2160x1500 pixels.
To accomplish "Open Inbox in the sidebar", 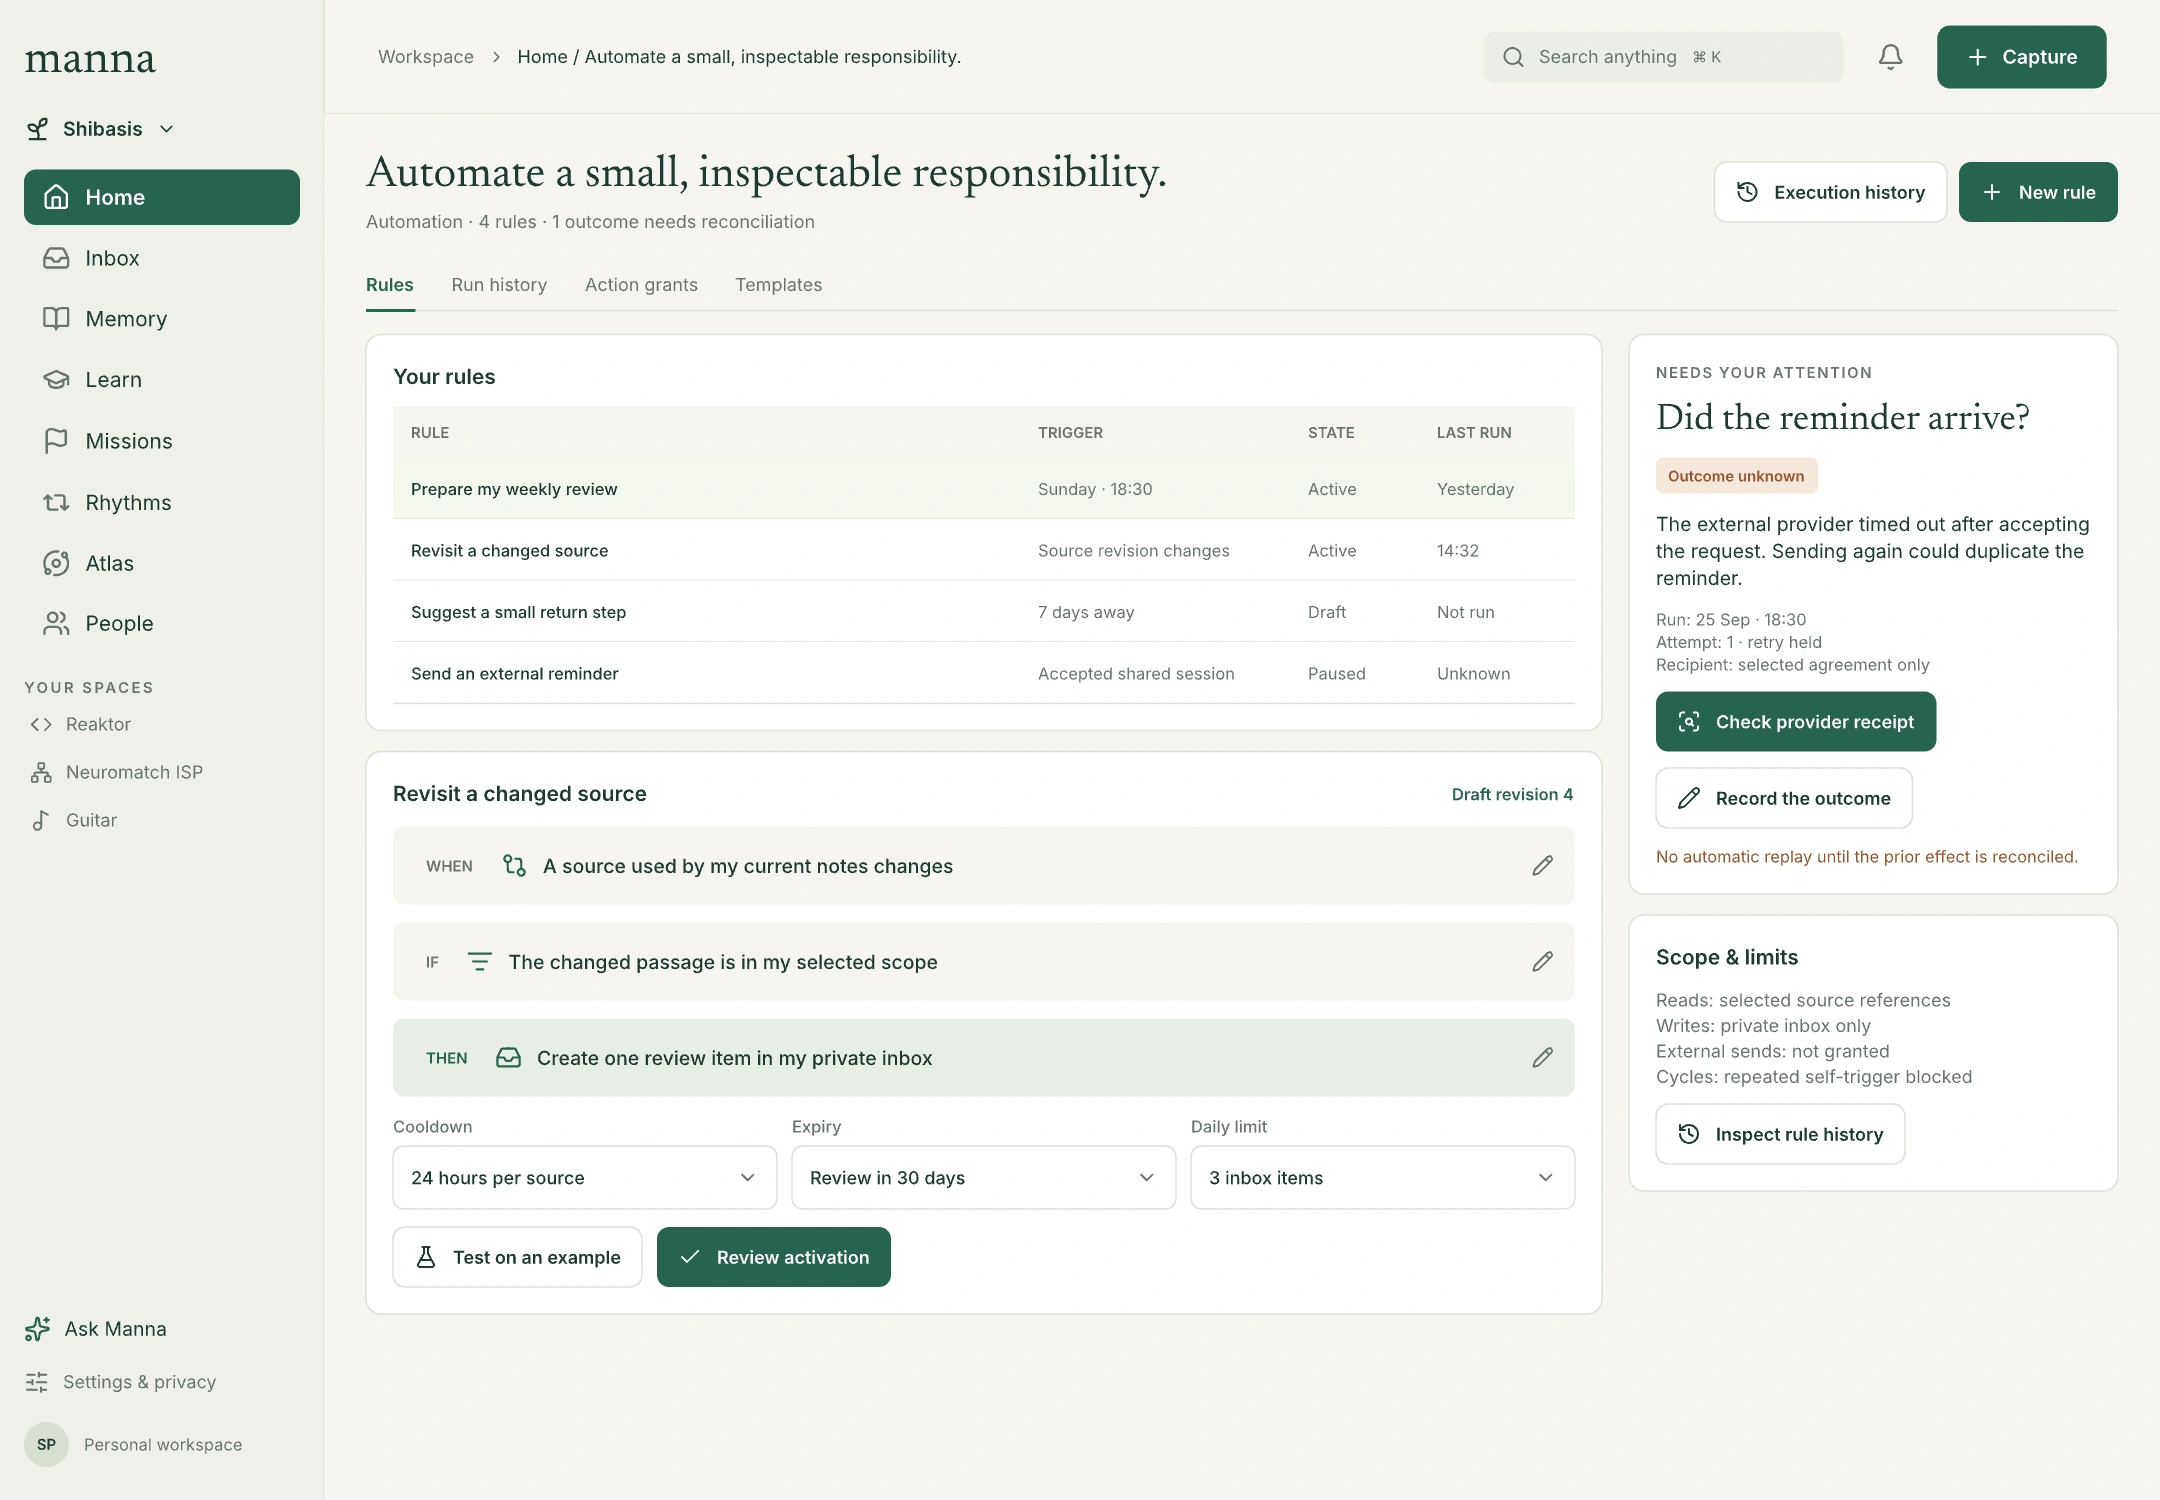I will [x=162, y=258].
